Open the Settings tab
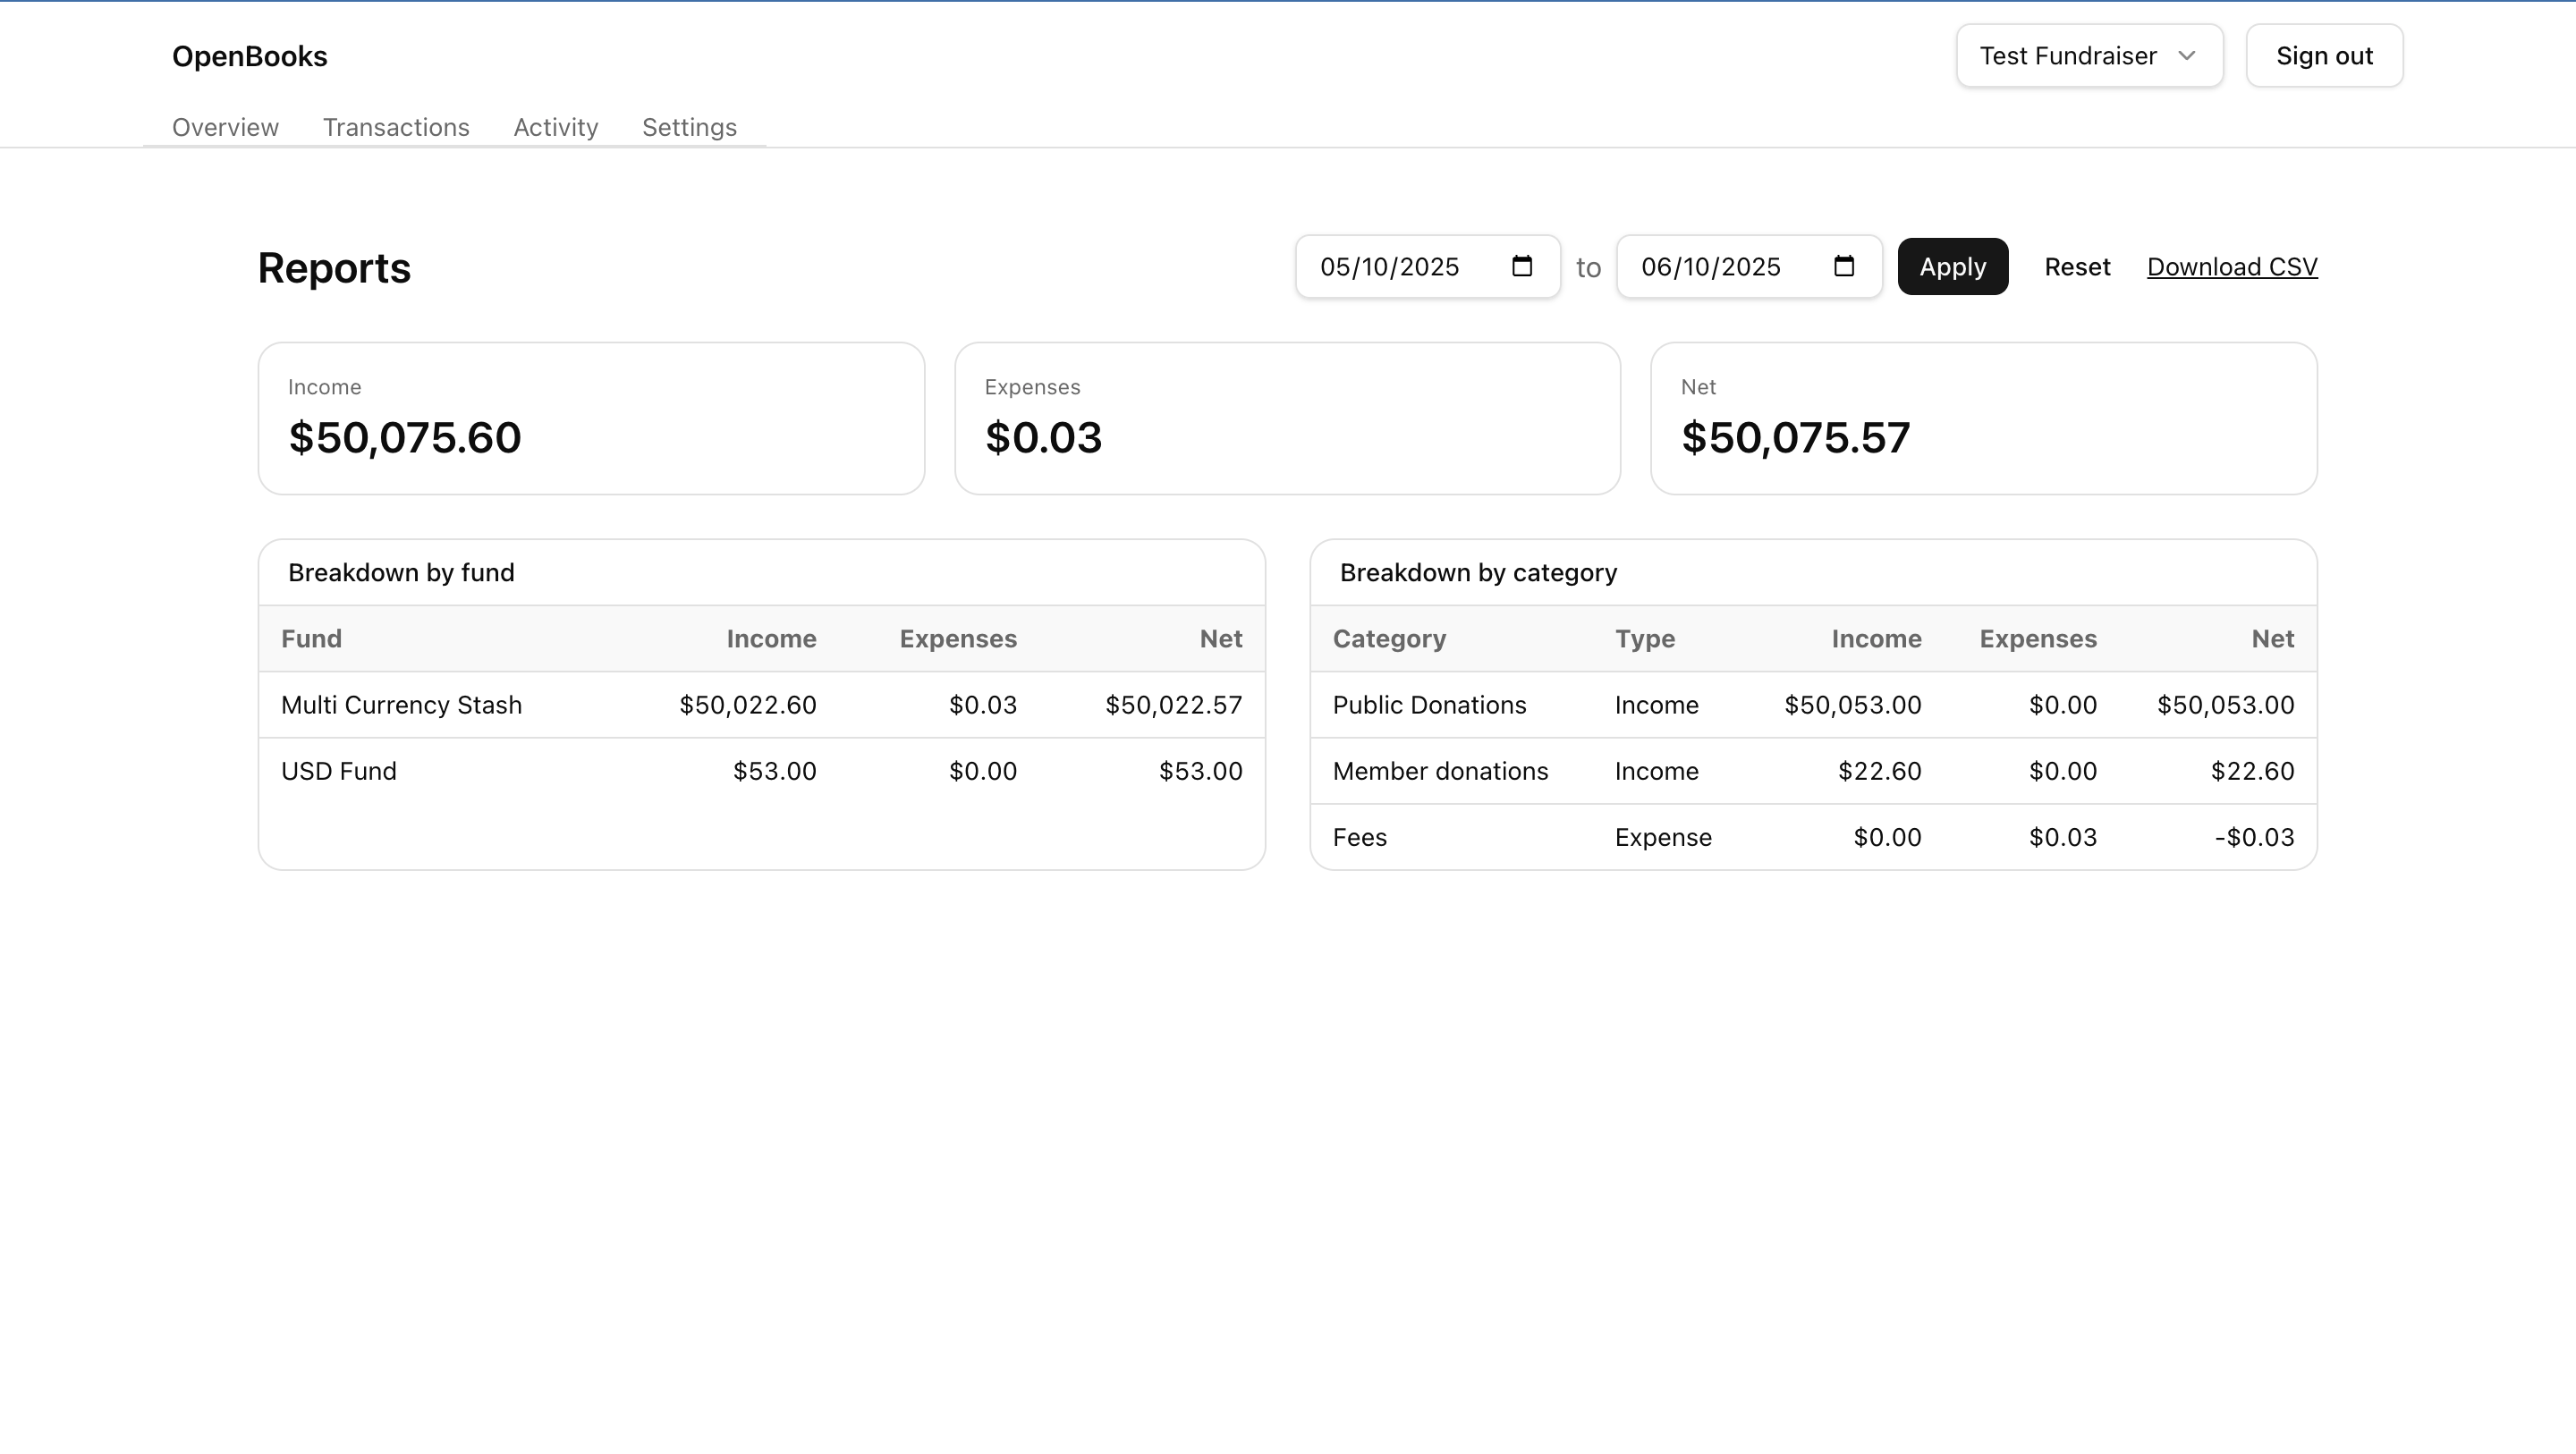 click(689, 127)
